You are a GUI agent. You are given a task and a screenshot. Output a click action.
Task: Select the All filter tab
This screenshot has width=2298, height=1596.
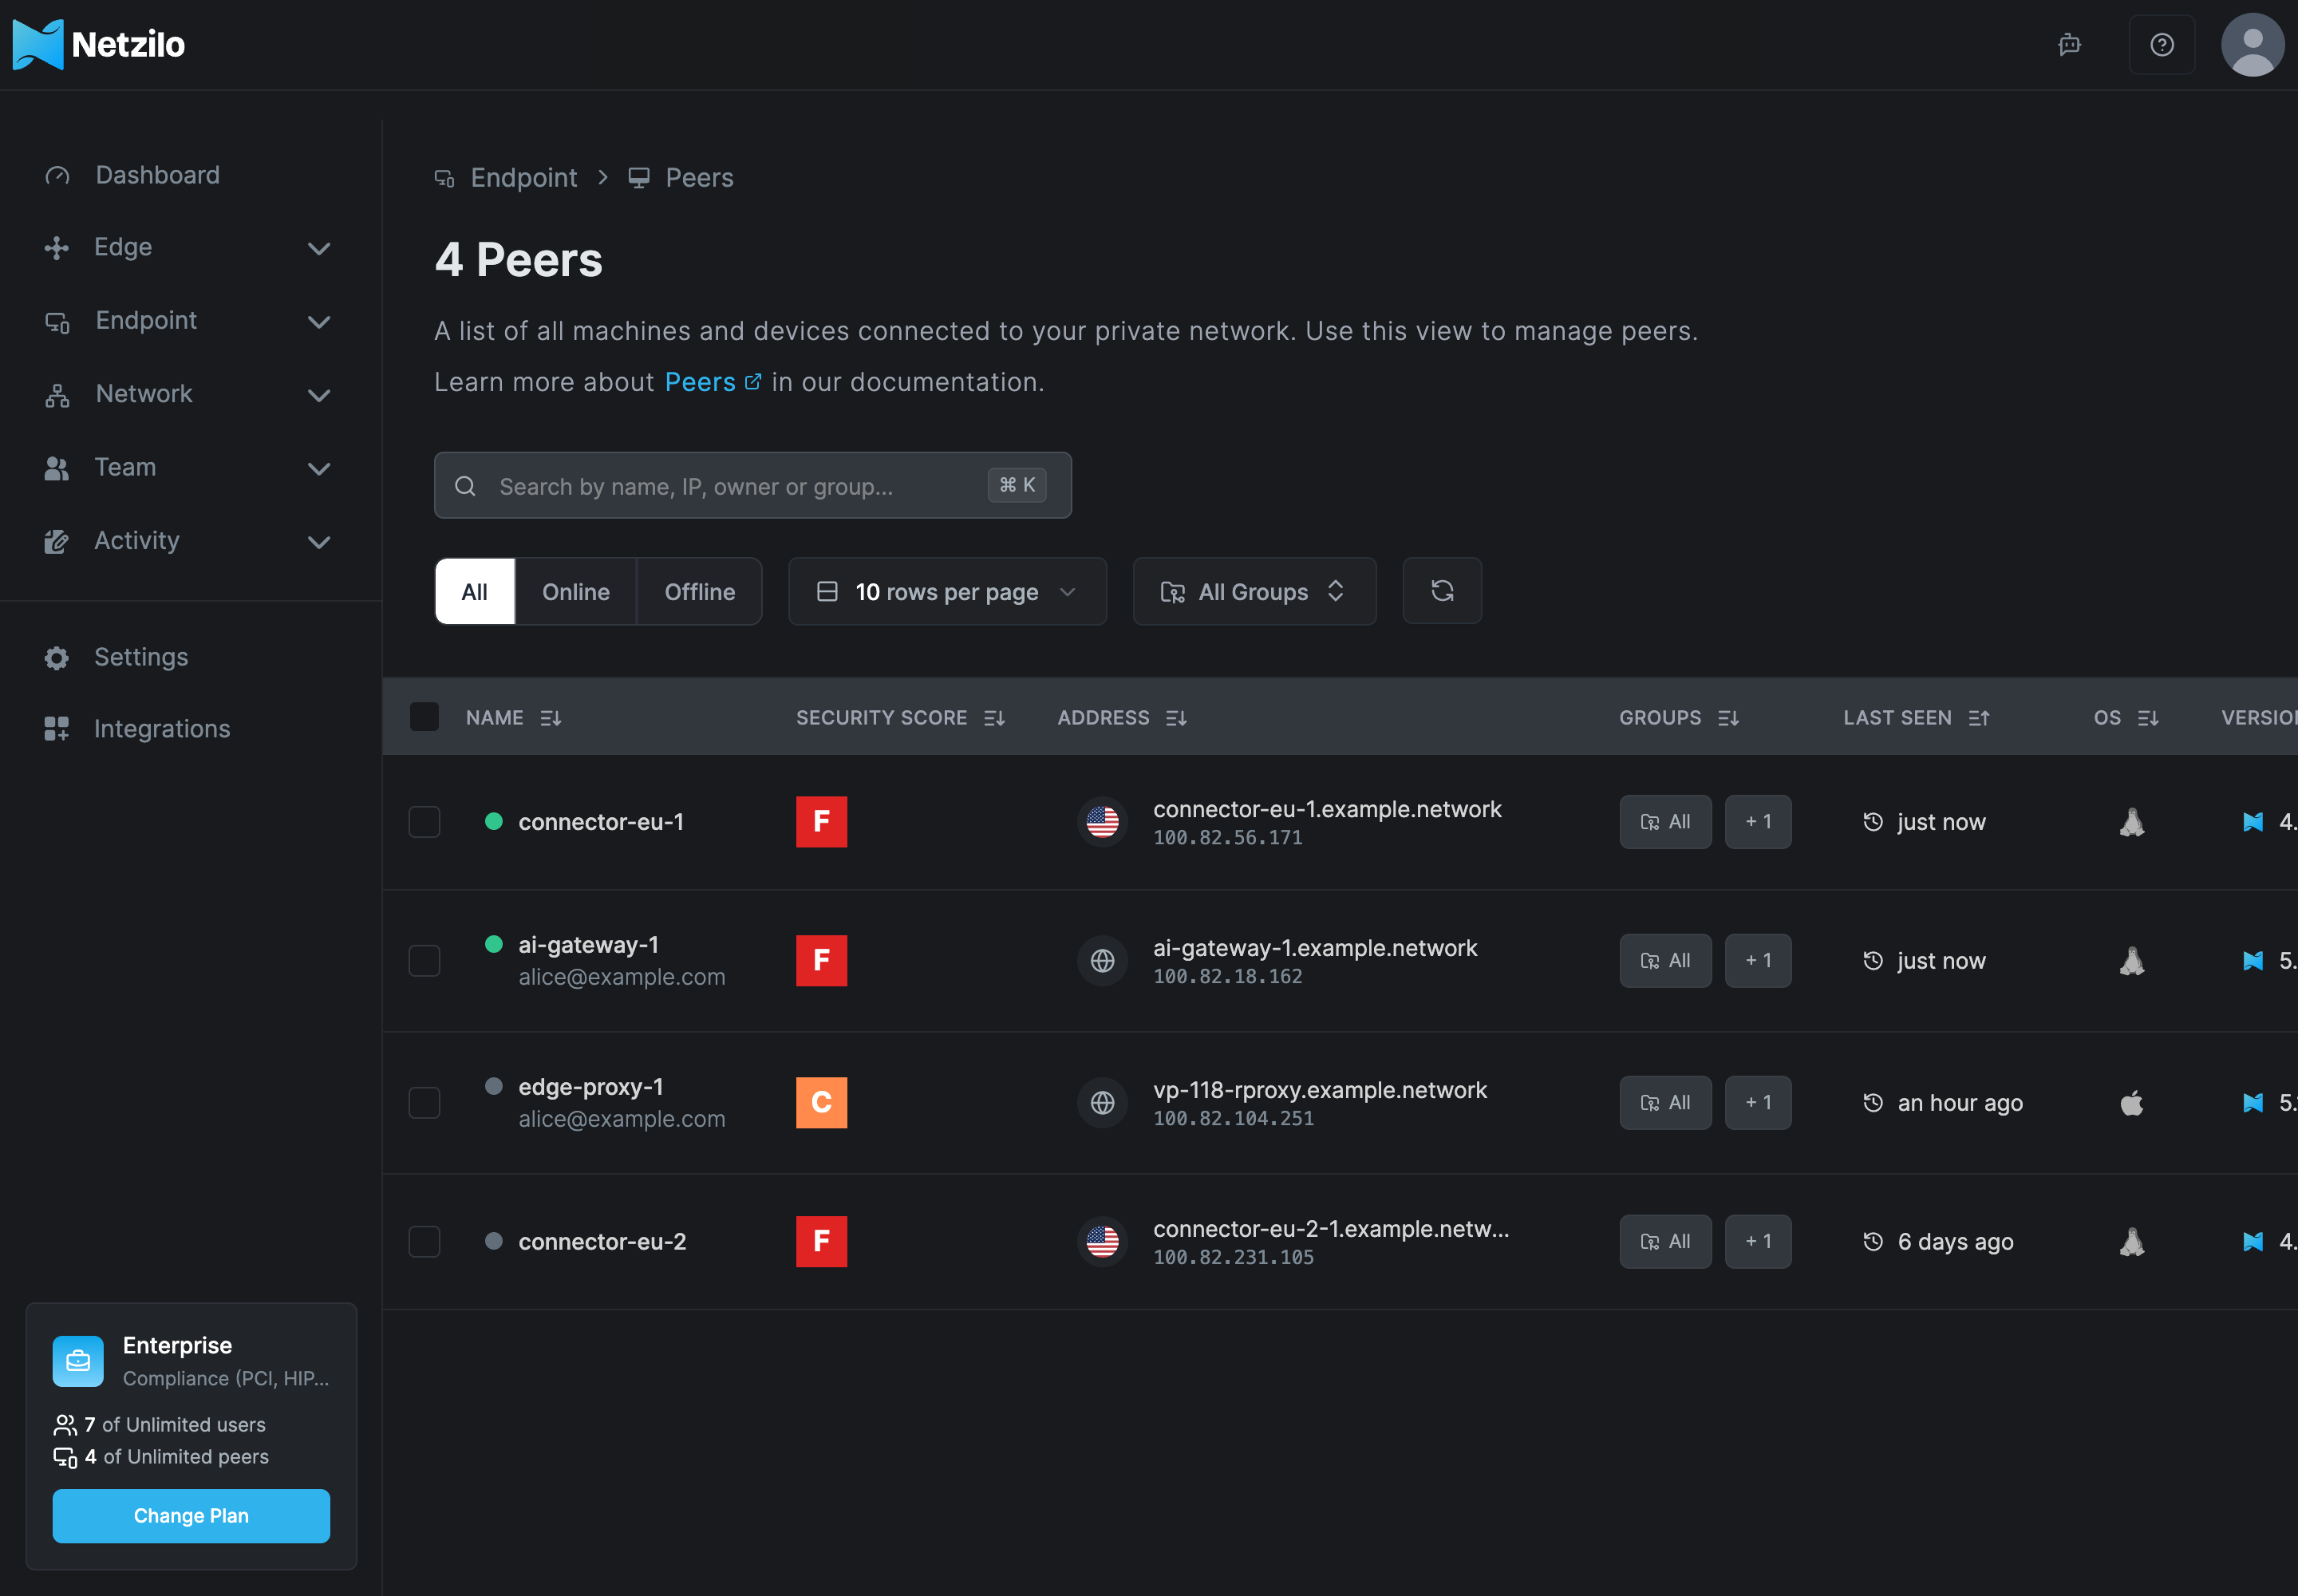click(x=475, y=591)
